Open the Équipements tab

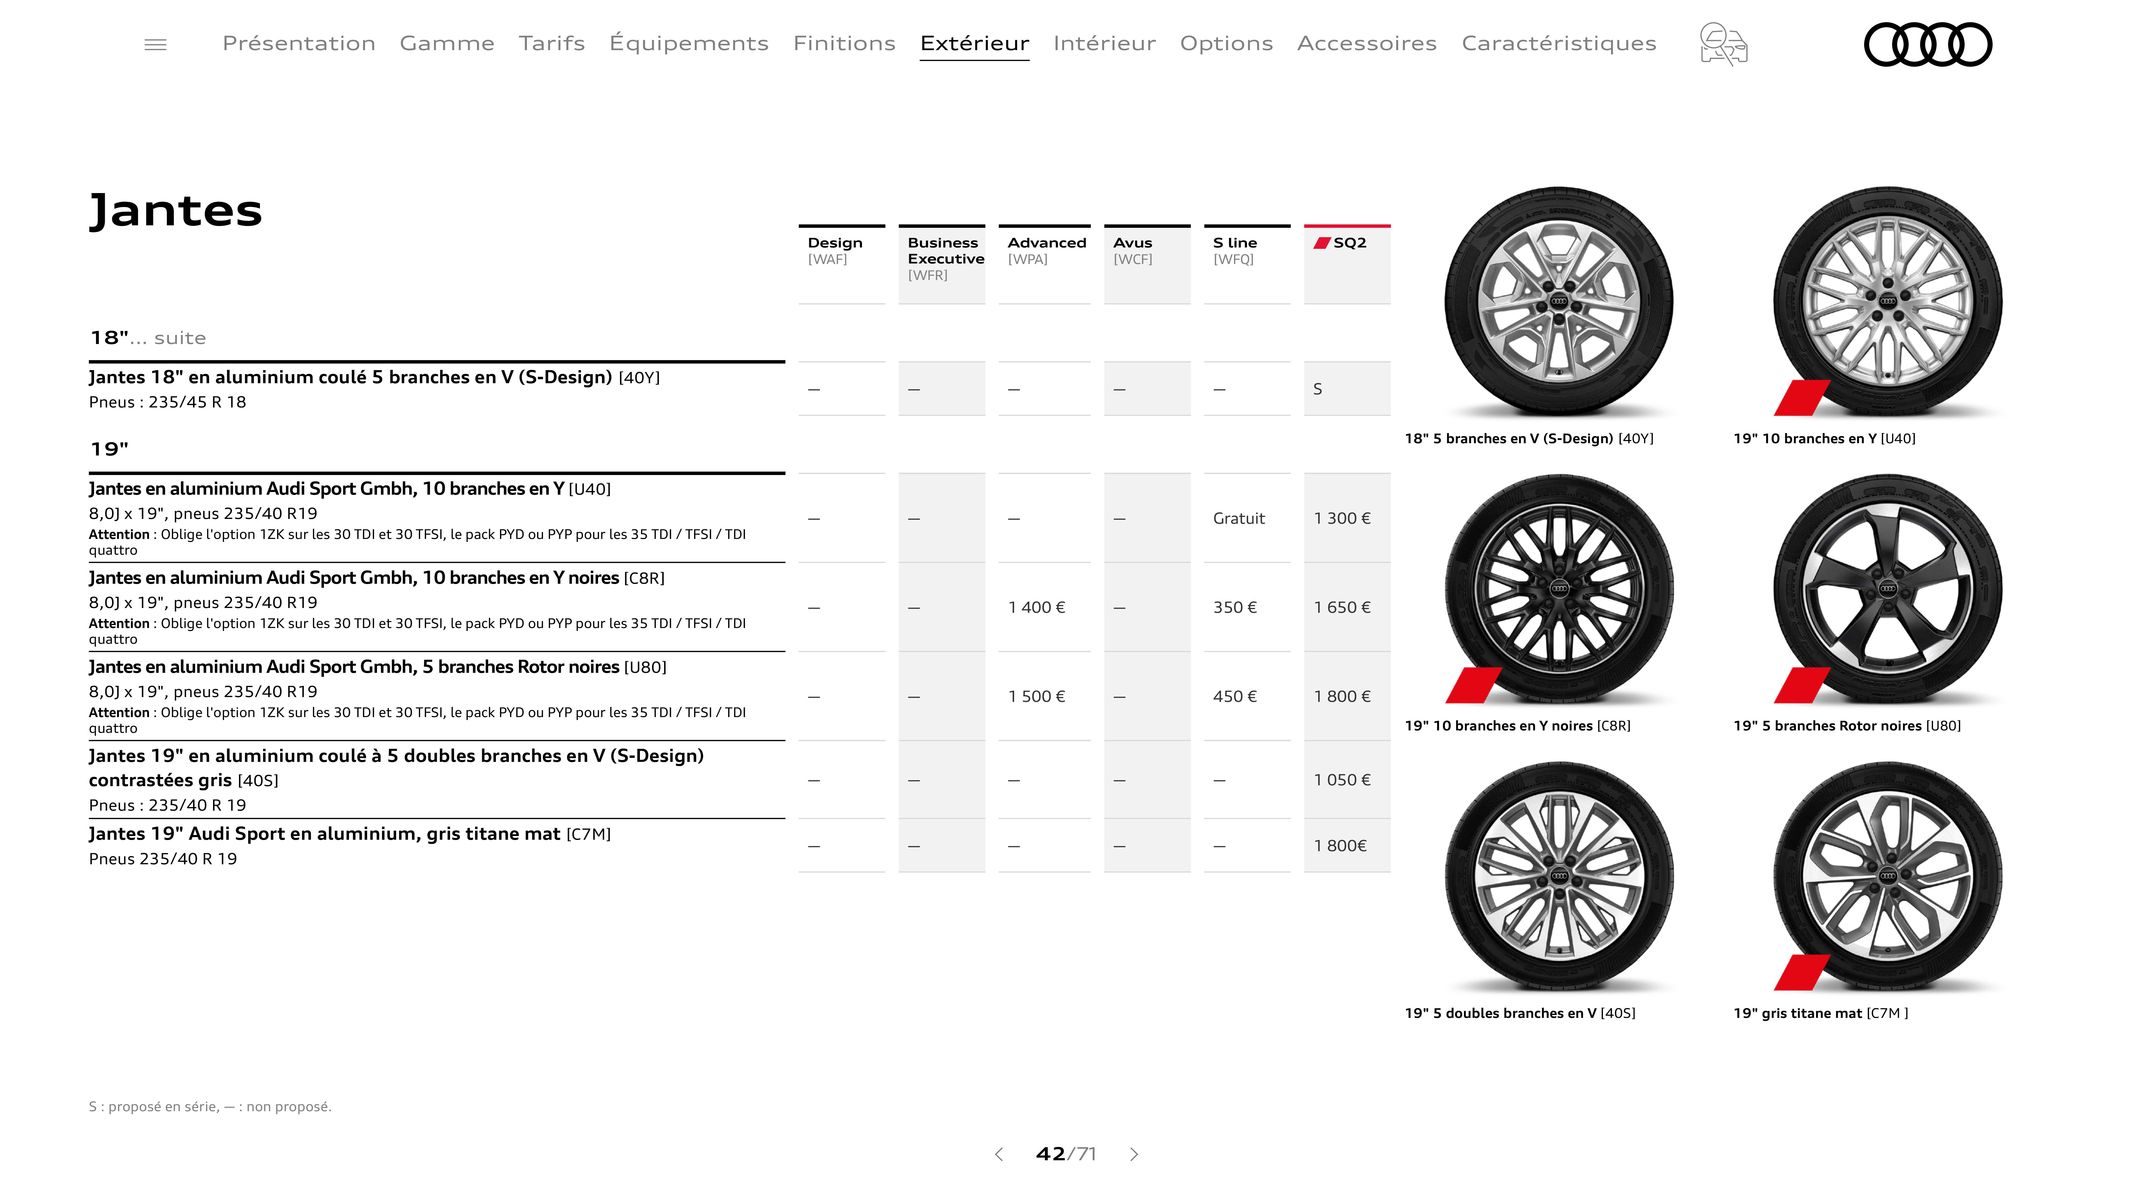tap(689, 43)
